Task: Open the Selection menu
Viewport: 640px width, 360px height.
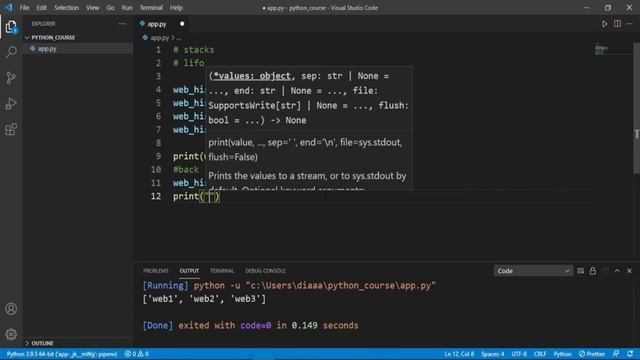Action: click(x=66, y=8)
